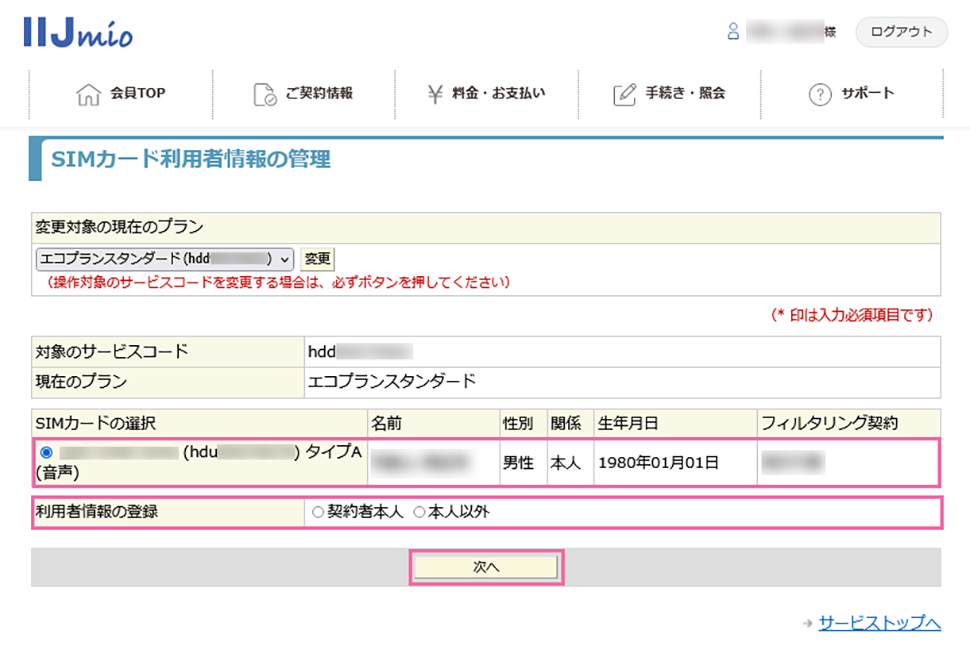This screenshot has width=970, height=649.
Task: Choose the 契約者本人 radio option
Action: click(x=318, y=512)
